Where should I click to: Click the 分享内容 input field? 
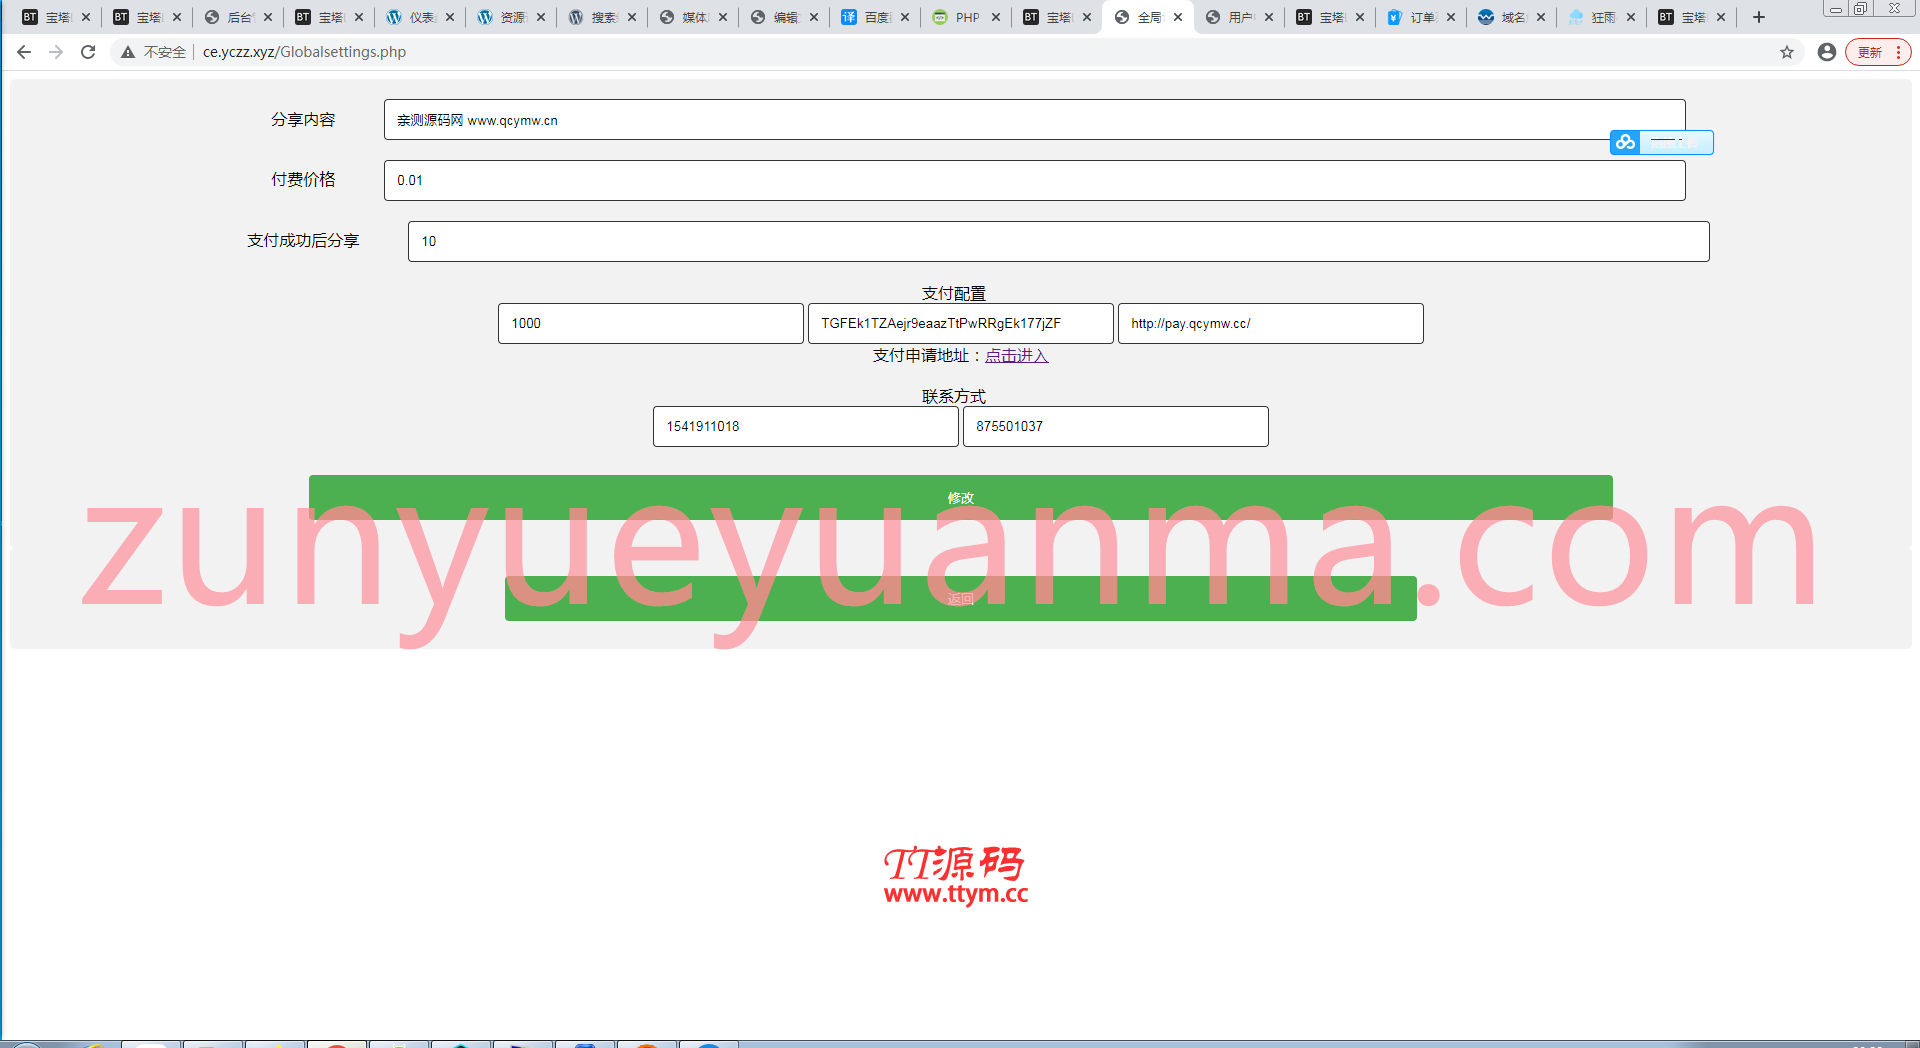point(1034,120)
